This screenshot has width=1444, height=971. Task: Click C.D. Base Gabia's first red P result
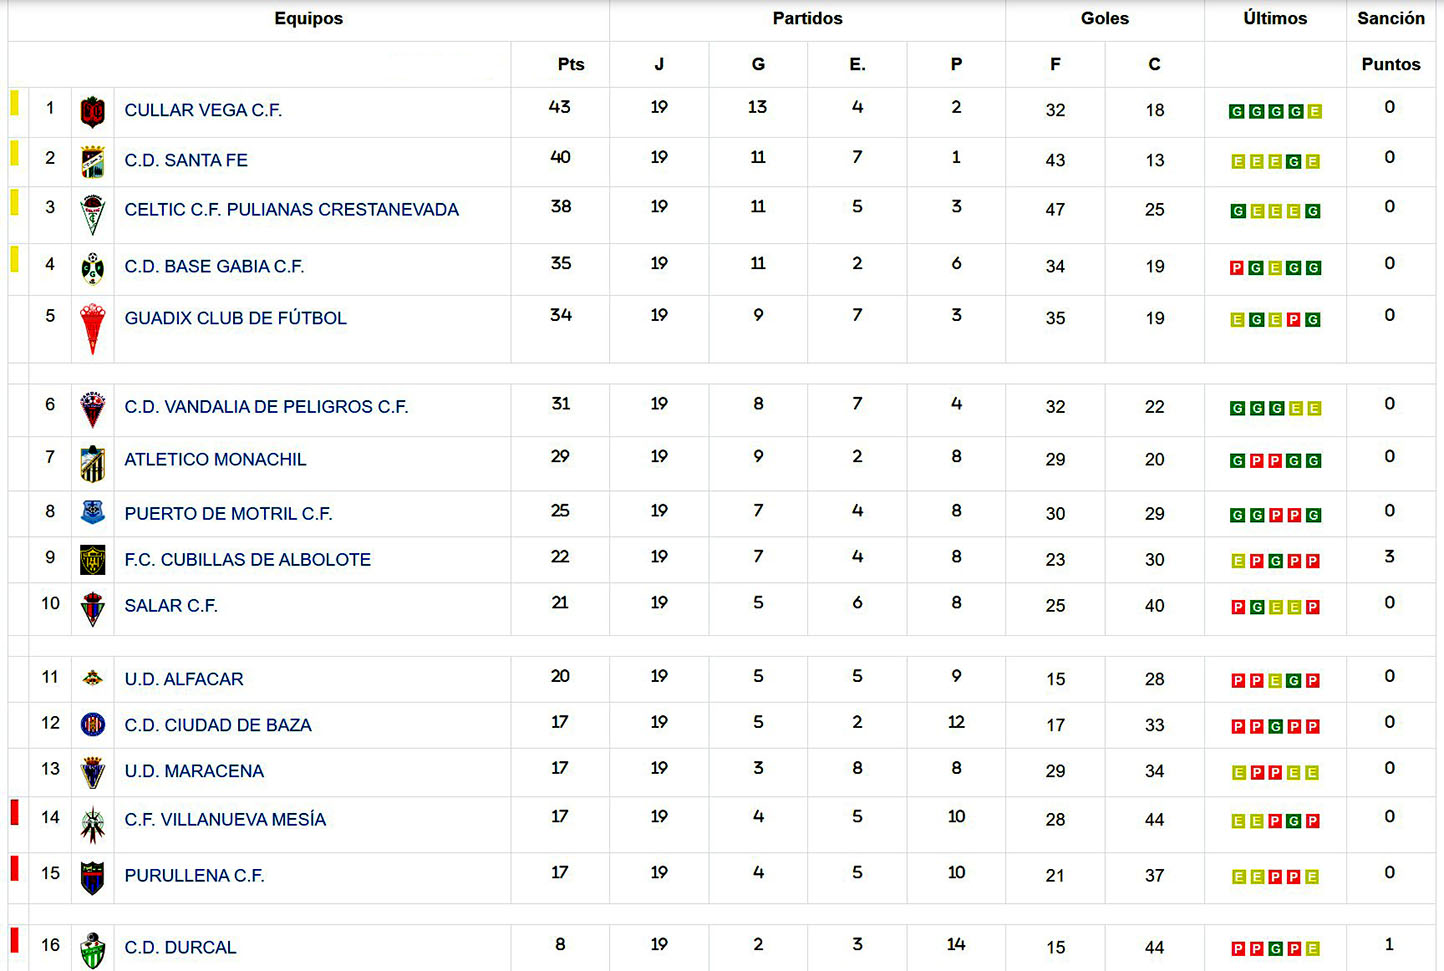click(x=1237, y=268)
